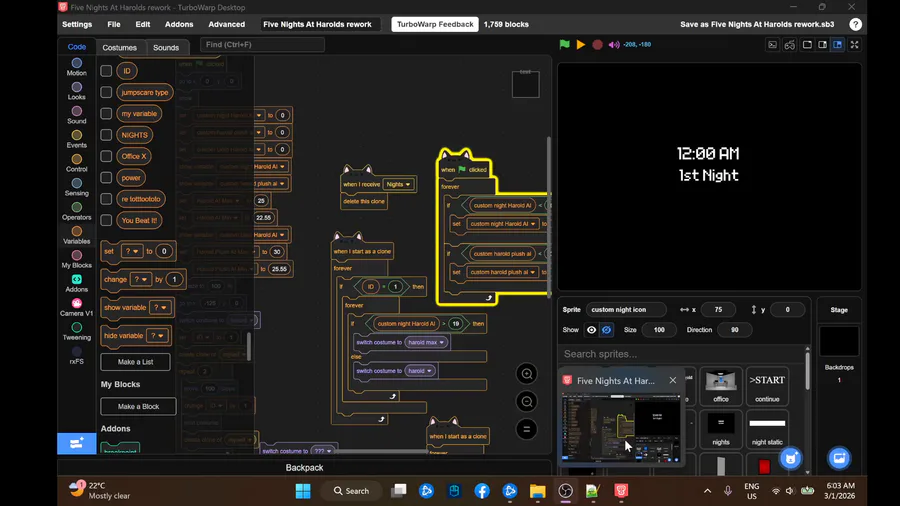Check the jumpscare type variable checkbox
Screen dimensions: 900x506
coord(106,92)
